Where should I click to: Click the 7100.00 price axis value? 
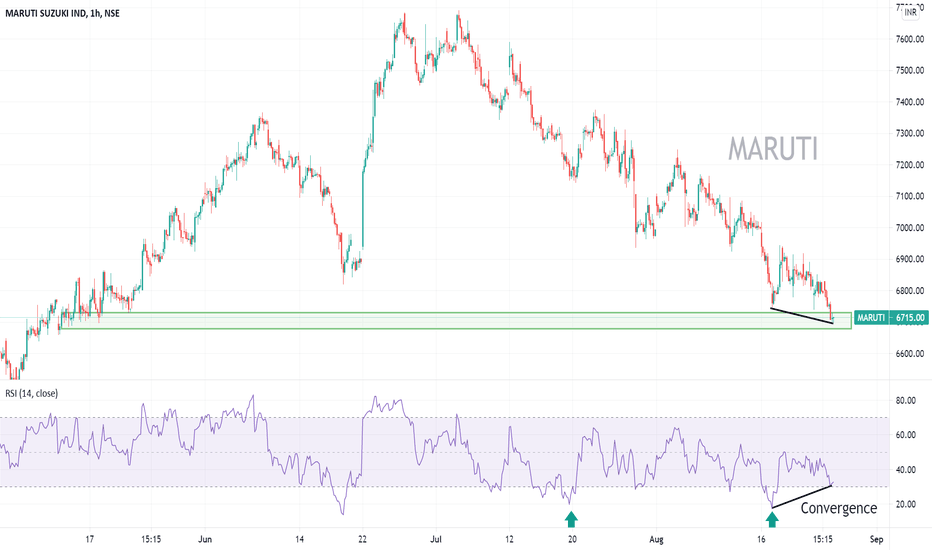909,196
